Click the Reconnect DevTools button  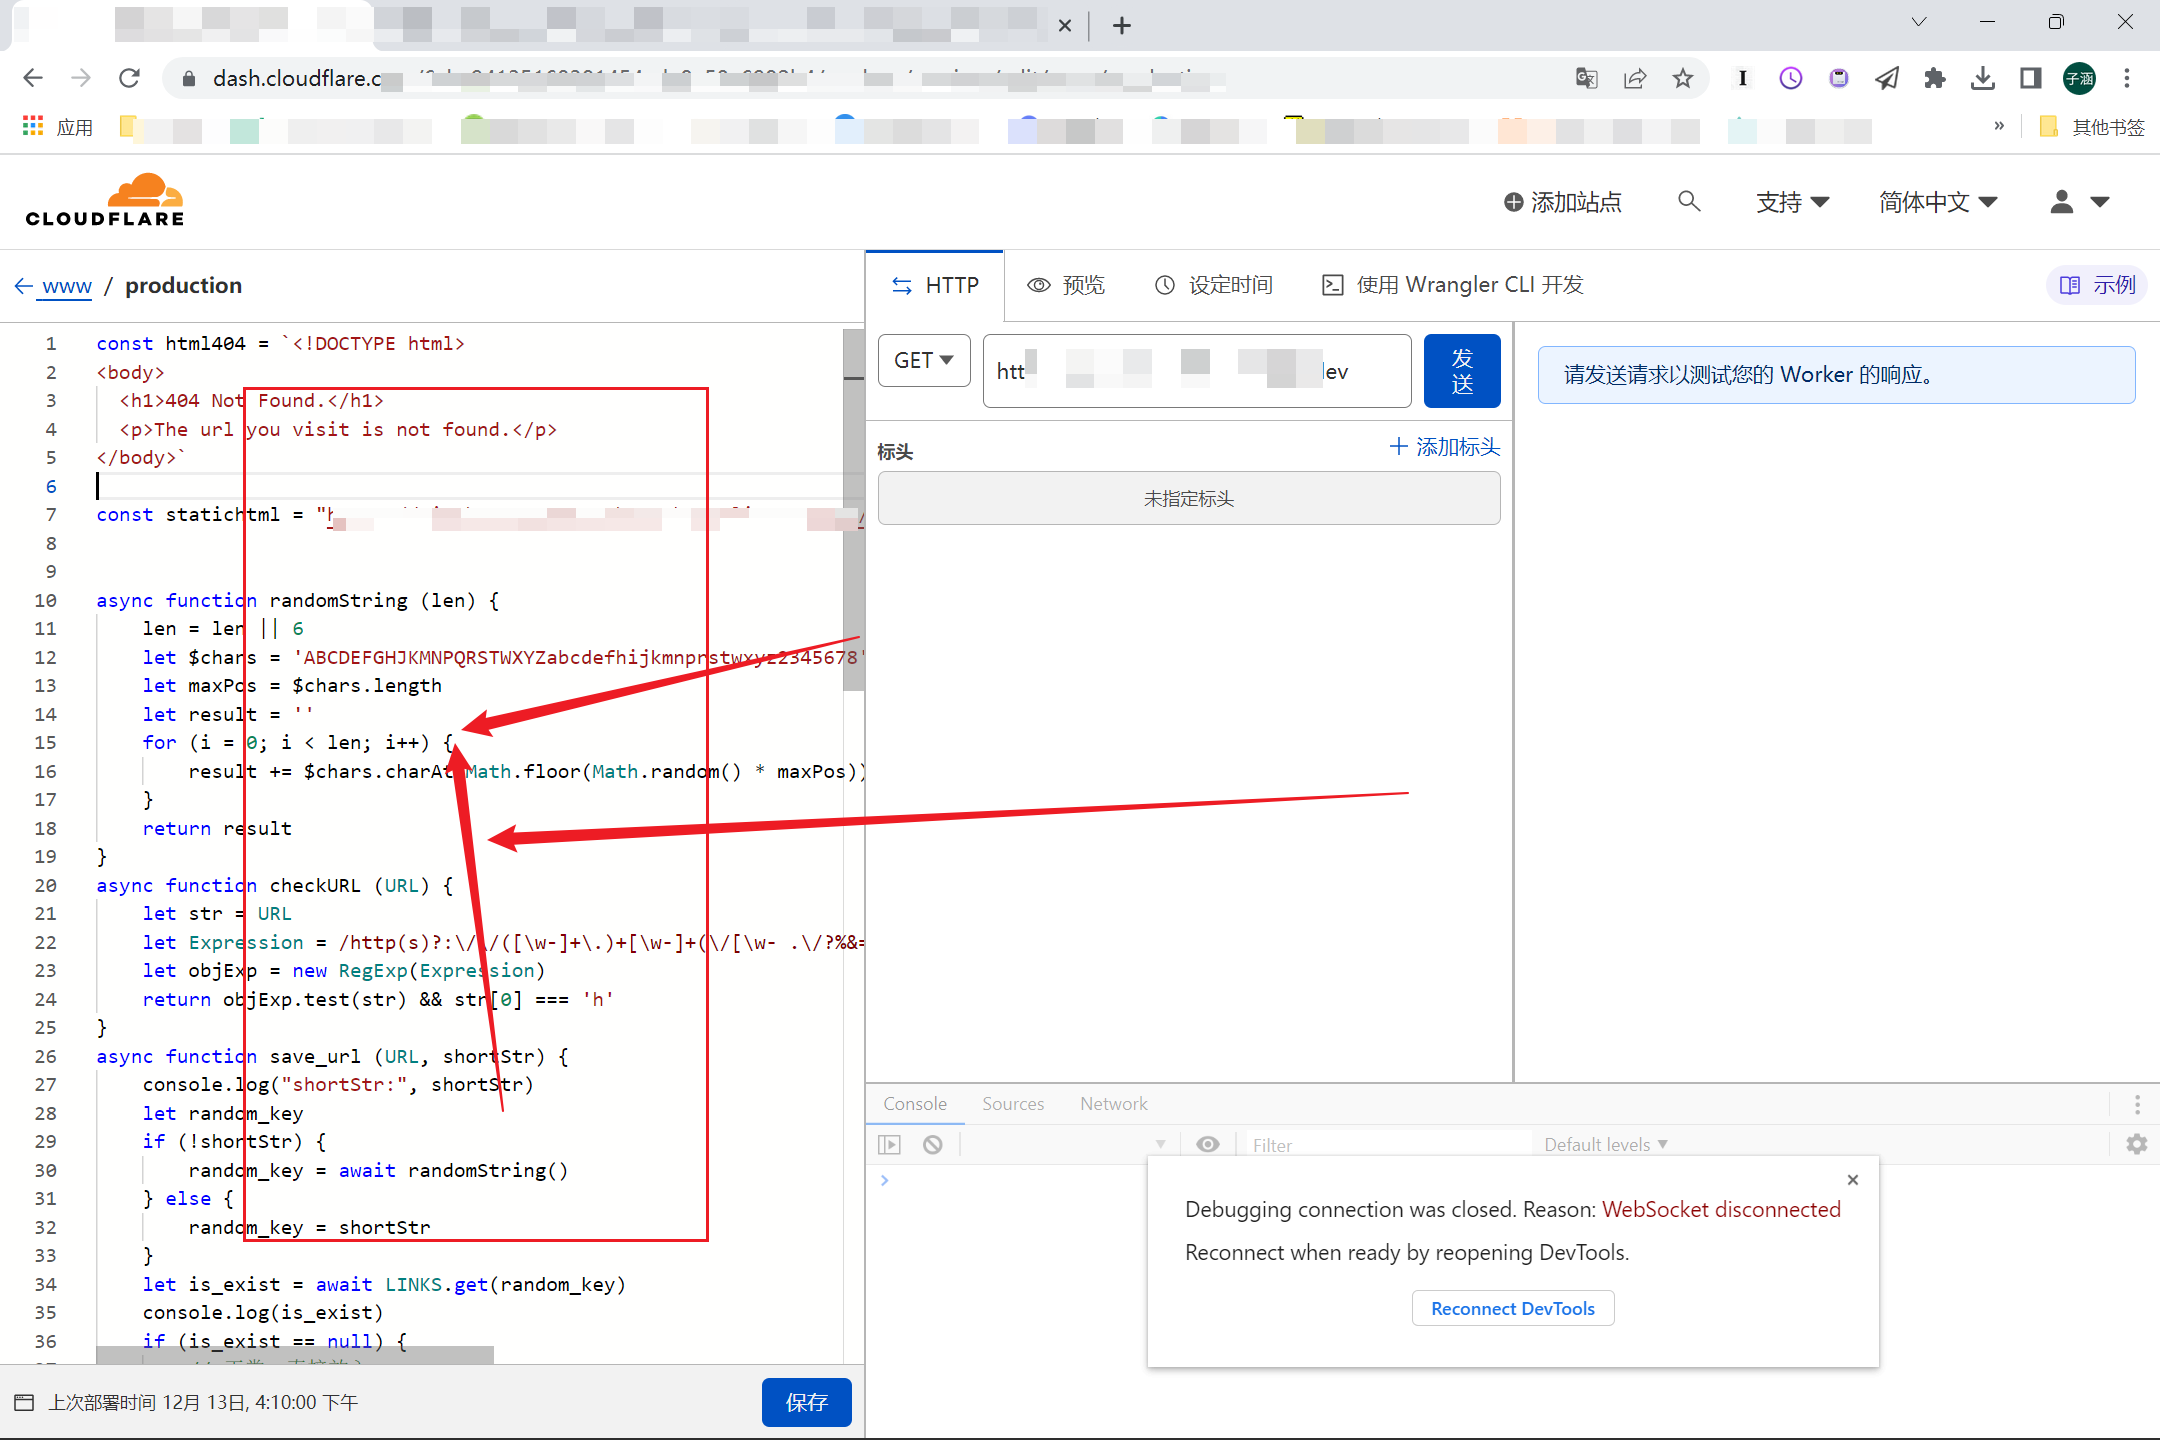click(1513, 1308)
